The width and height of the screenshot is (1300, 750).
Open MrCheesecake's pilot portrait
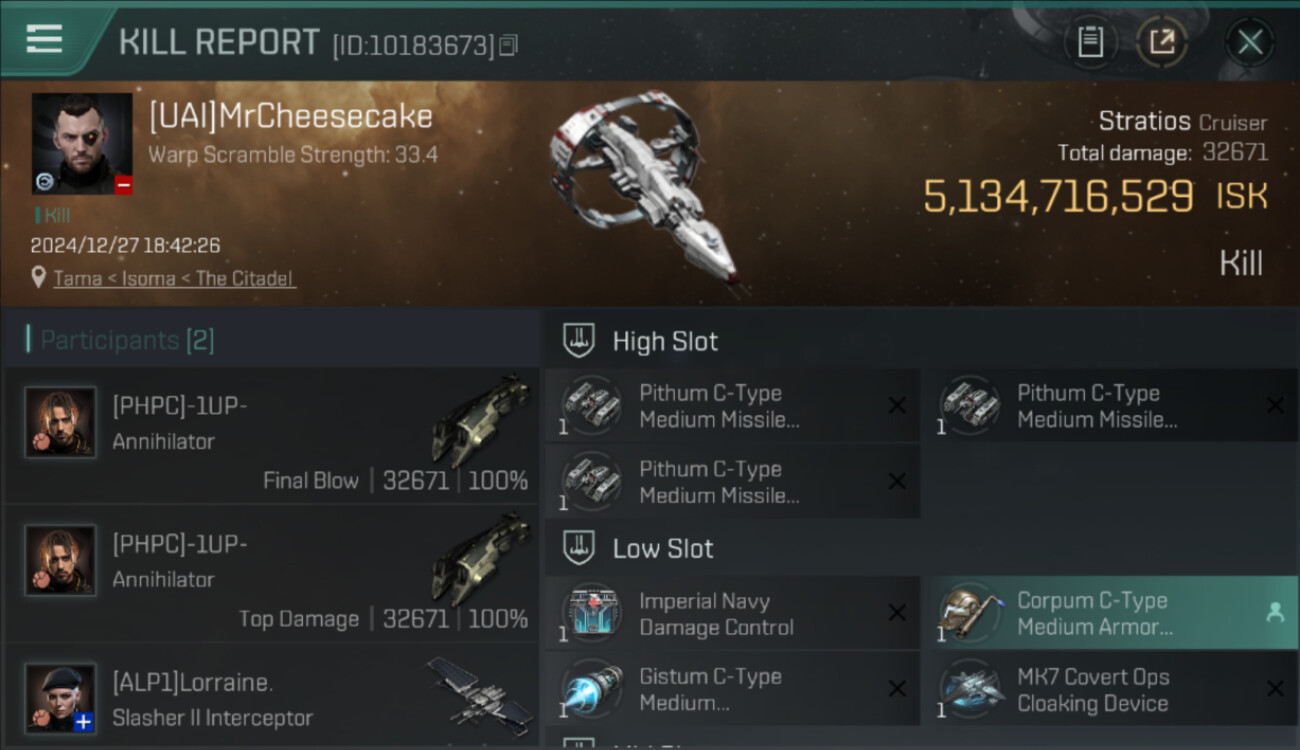pos(82,144)
